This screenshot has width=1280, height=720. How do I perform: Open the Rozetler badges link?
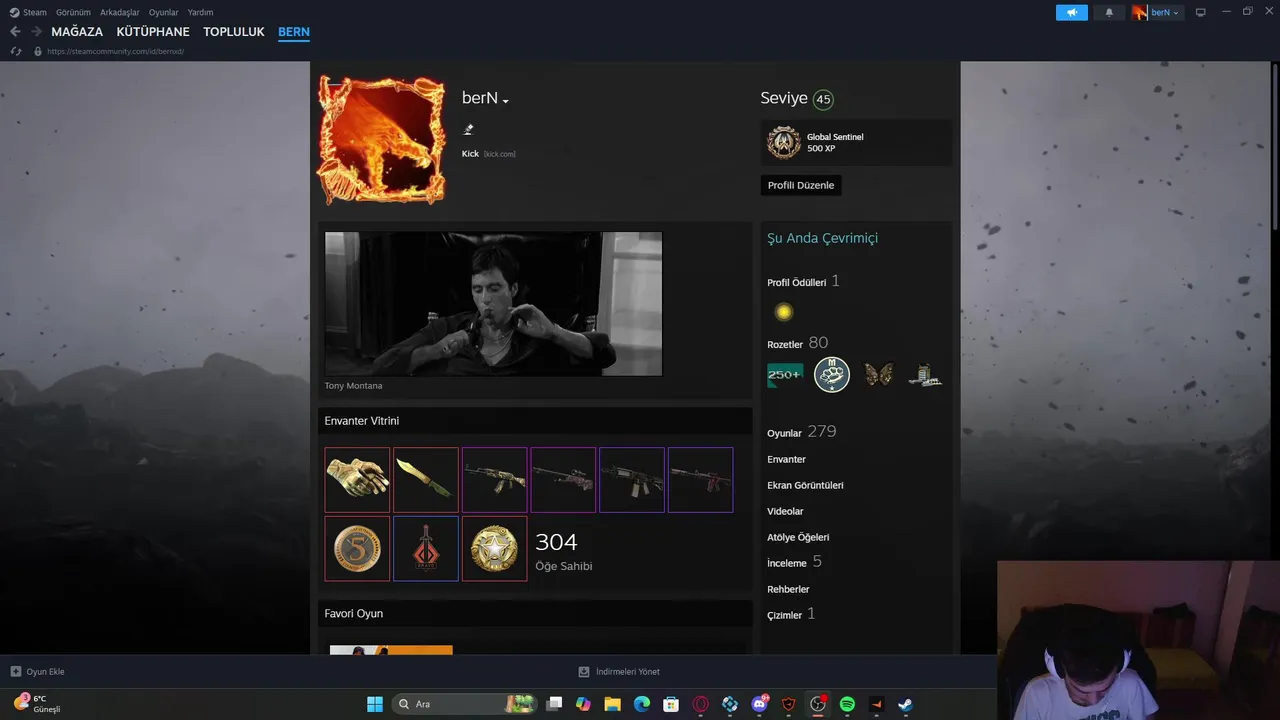(x=785, y=345)
